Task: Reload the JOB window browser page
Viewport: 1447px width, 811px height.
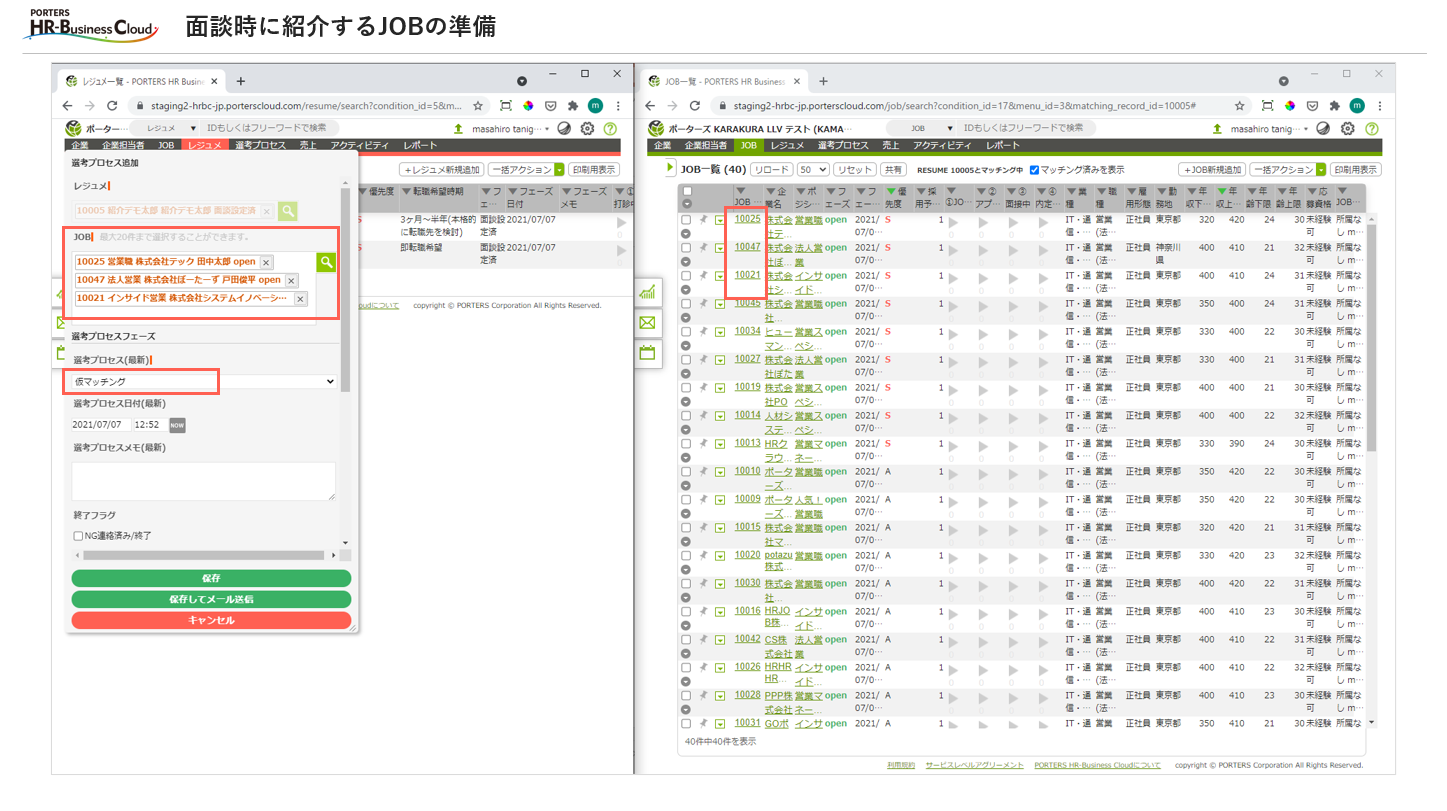Action: coord(696,105)
